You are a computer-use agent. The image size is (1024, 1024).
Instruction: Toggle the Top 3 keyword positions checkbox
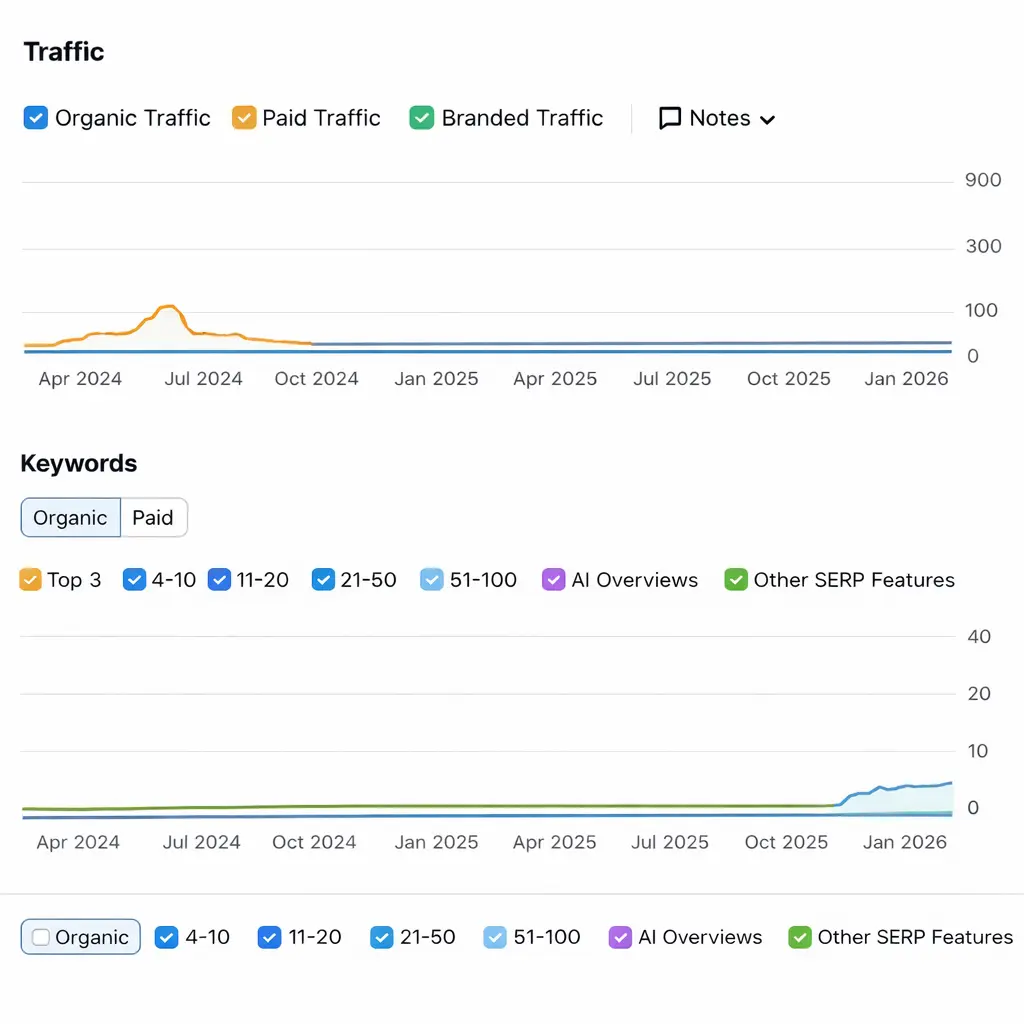(31, 580)
